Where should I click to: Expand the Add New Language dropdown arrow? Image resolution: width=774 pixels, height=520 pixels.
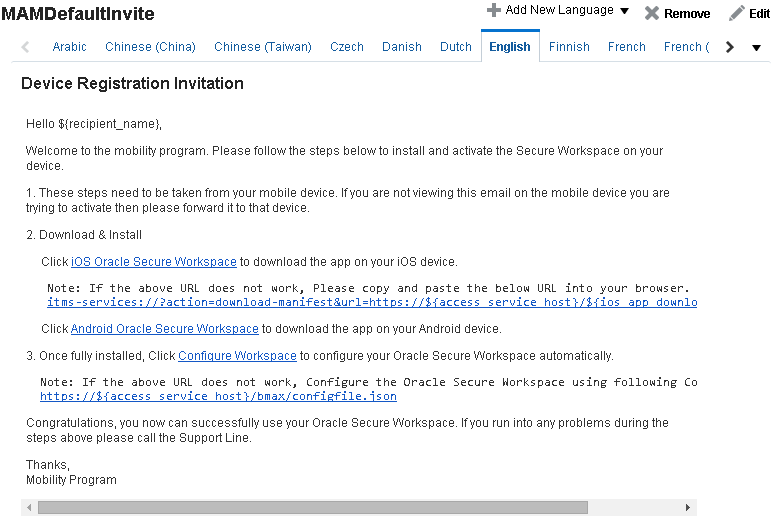click(x=624, y=11)
